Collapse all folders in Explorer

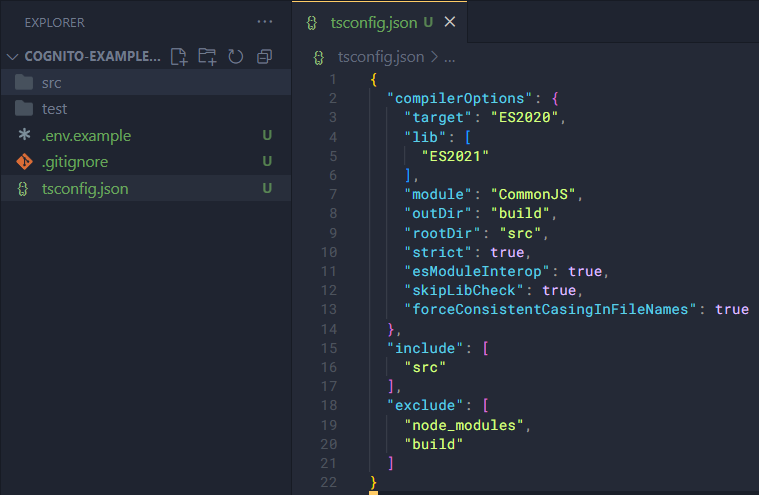265,56
